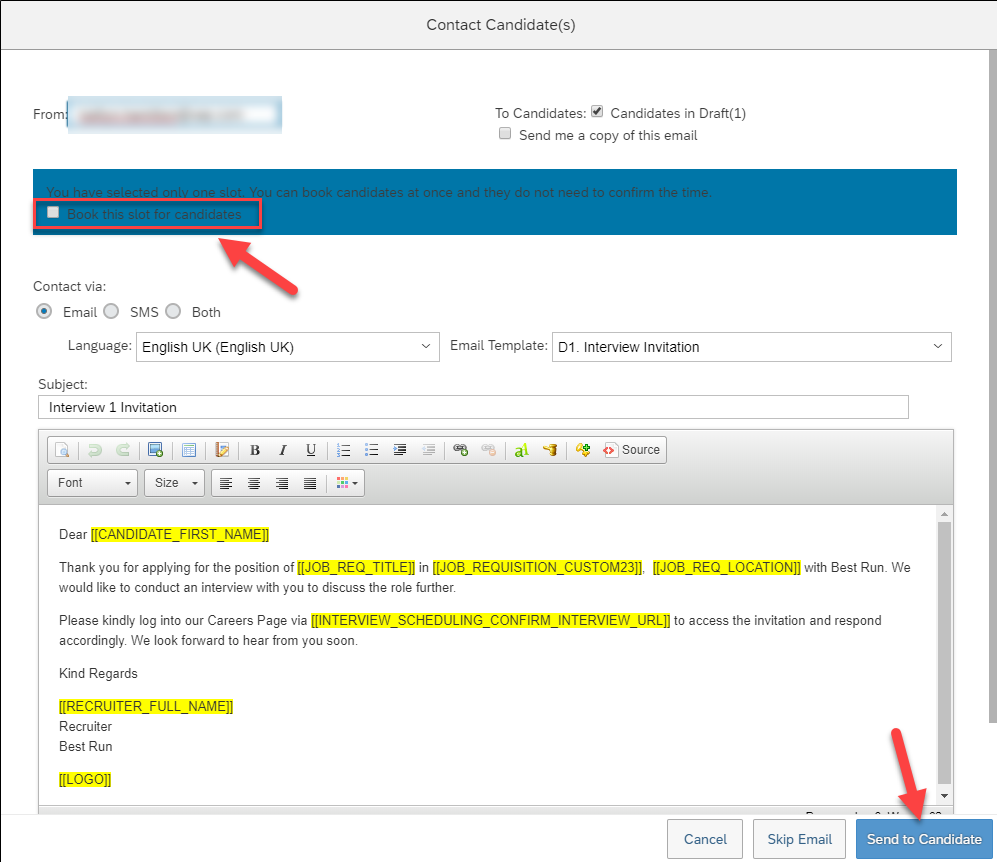
Task: Toggle italic formatting
Action: pyautogui.click(x=283, y=450)
